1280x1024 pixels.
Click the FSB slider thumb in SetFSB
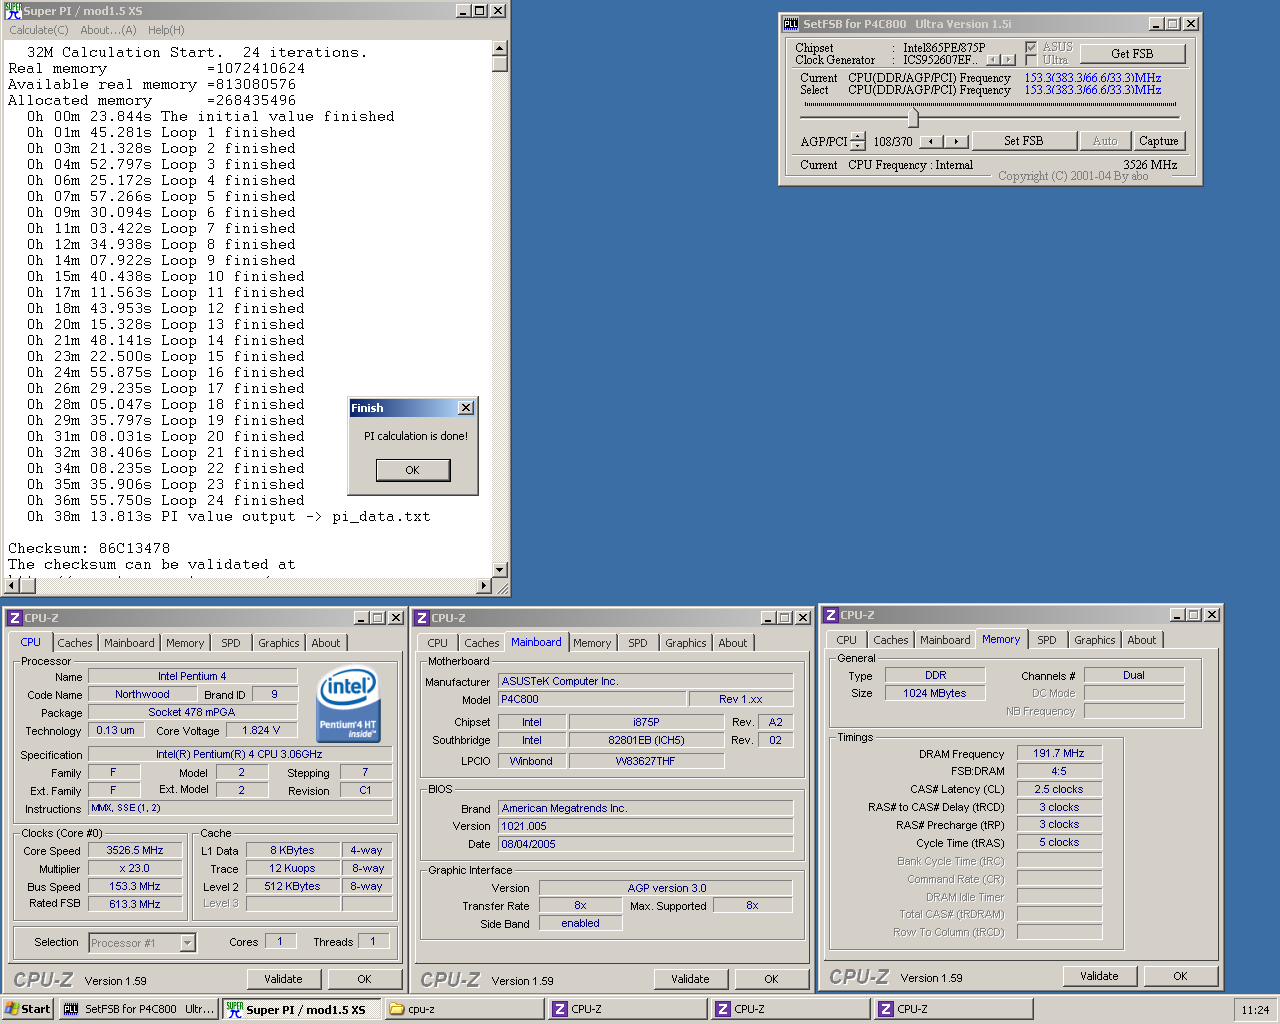click(x=913, y=116)
